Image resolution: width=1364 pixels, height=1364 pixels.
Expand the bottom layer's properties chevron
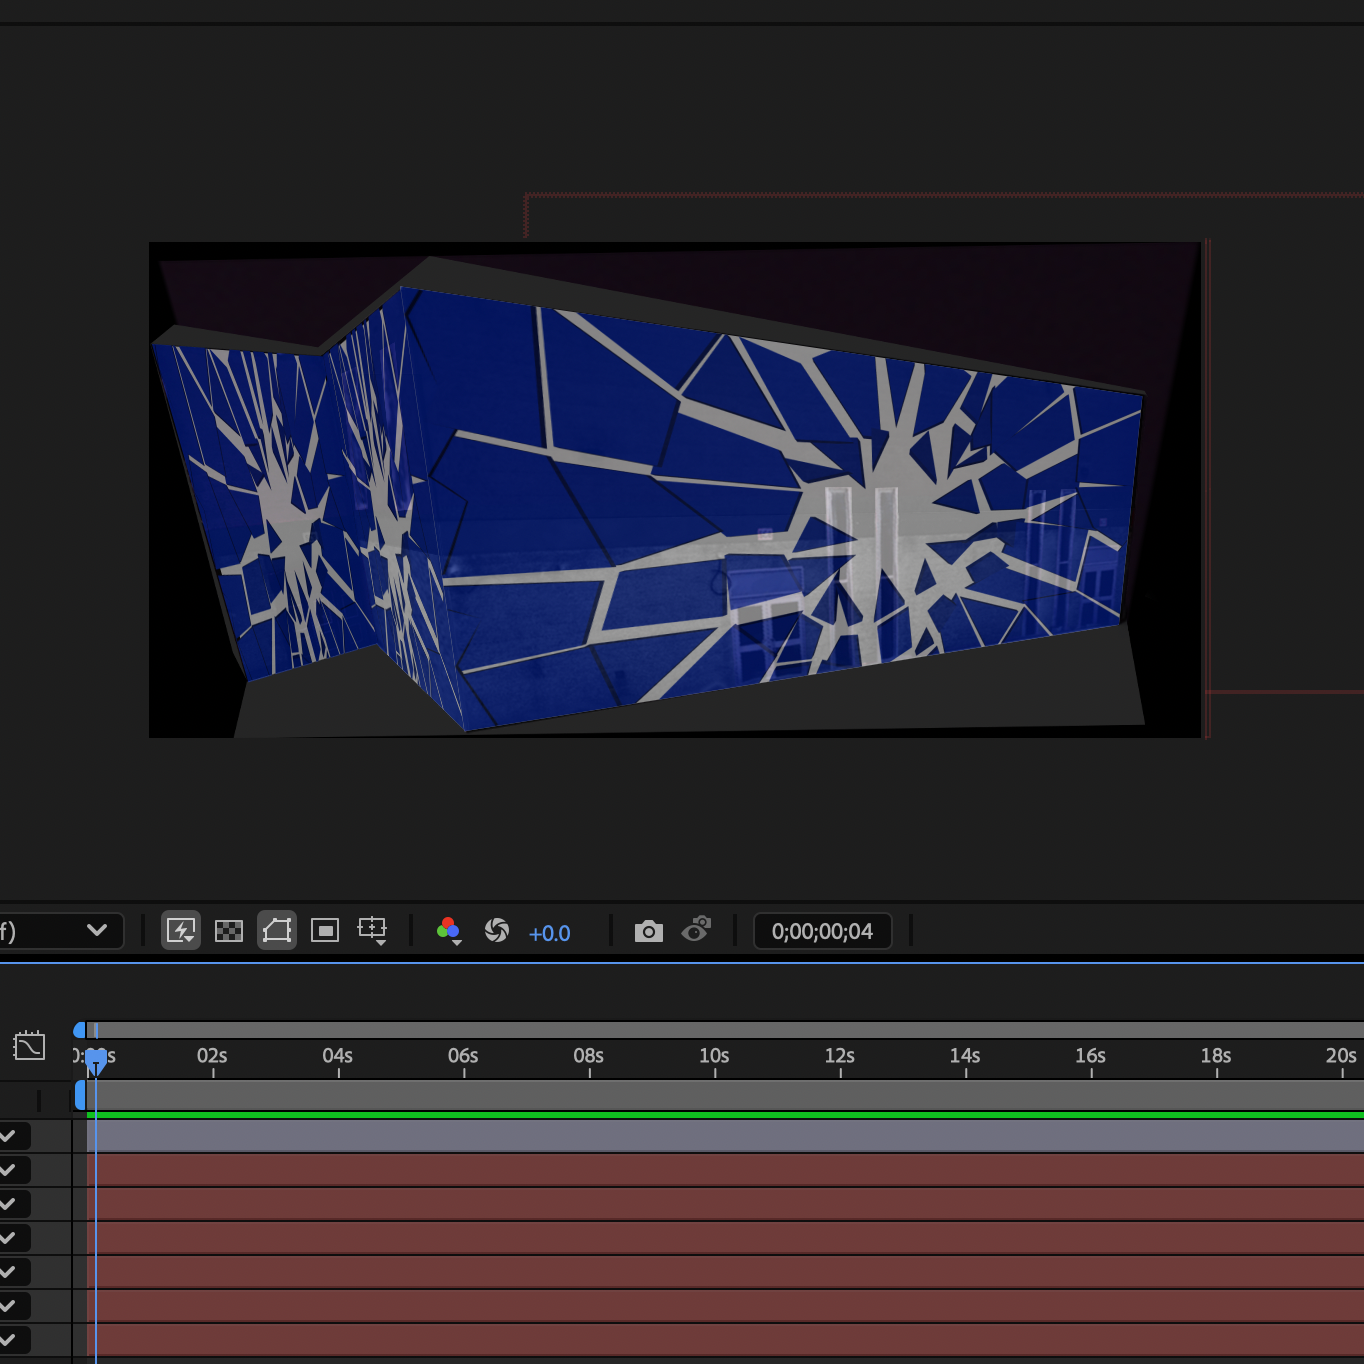10,1339
